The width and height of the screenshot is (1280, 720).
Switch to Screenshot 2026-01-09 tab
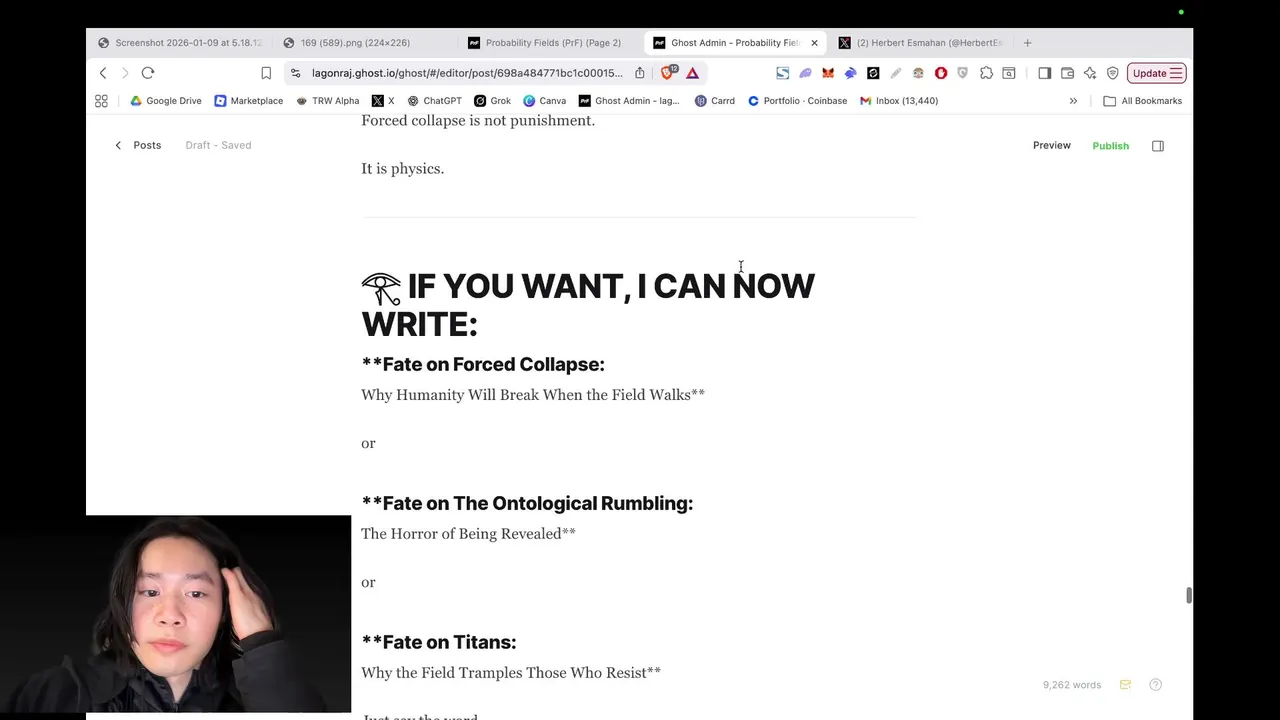click(x=180, y=43)
